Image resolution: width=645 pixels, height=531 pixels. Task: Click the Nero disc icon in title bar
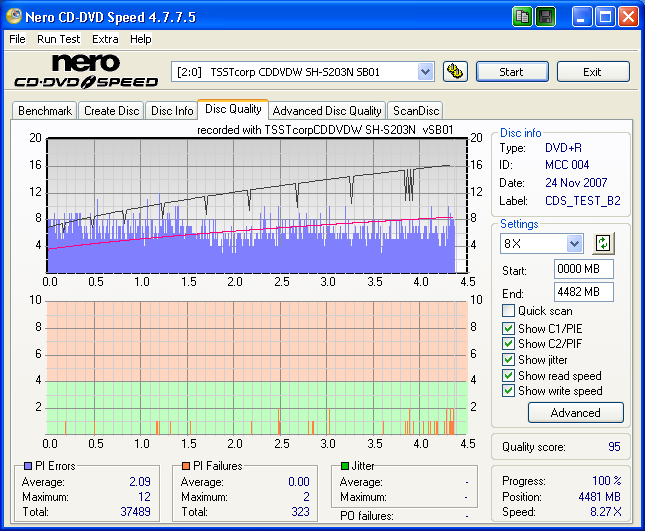tap(14, 16)
